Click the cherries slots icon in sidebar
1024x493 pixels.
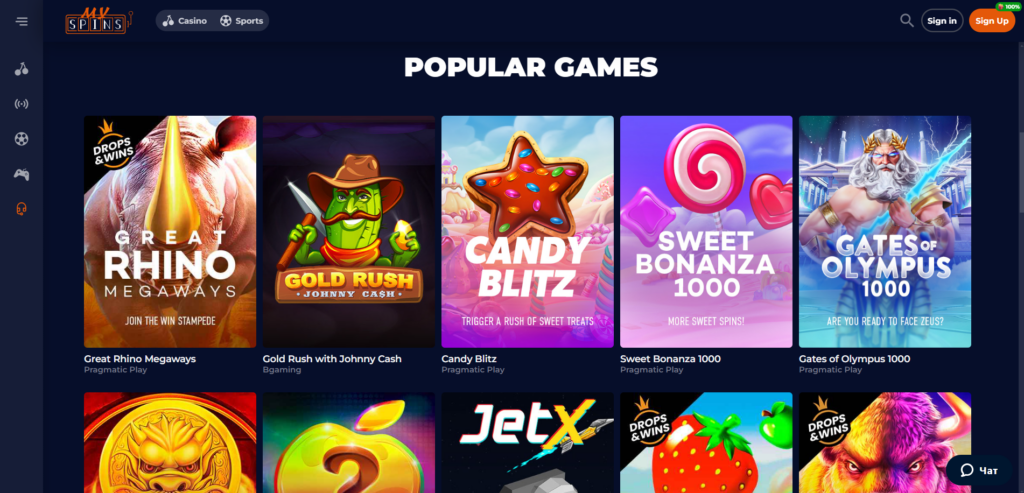coord(22,69)
